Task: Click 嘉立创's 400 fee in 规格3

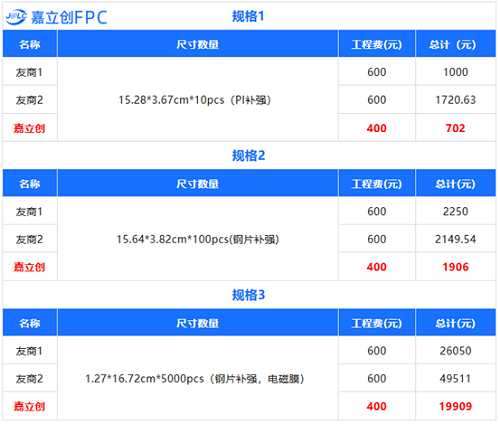Action: point(377,406)
